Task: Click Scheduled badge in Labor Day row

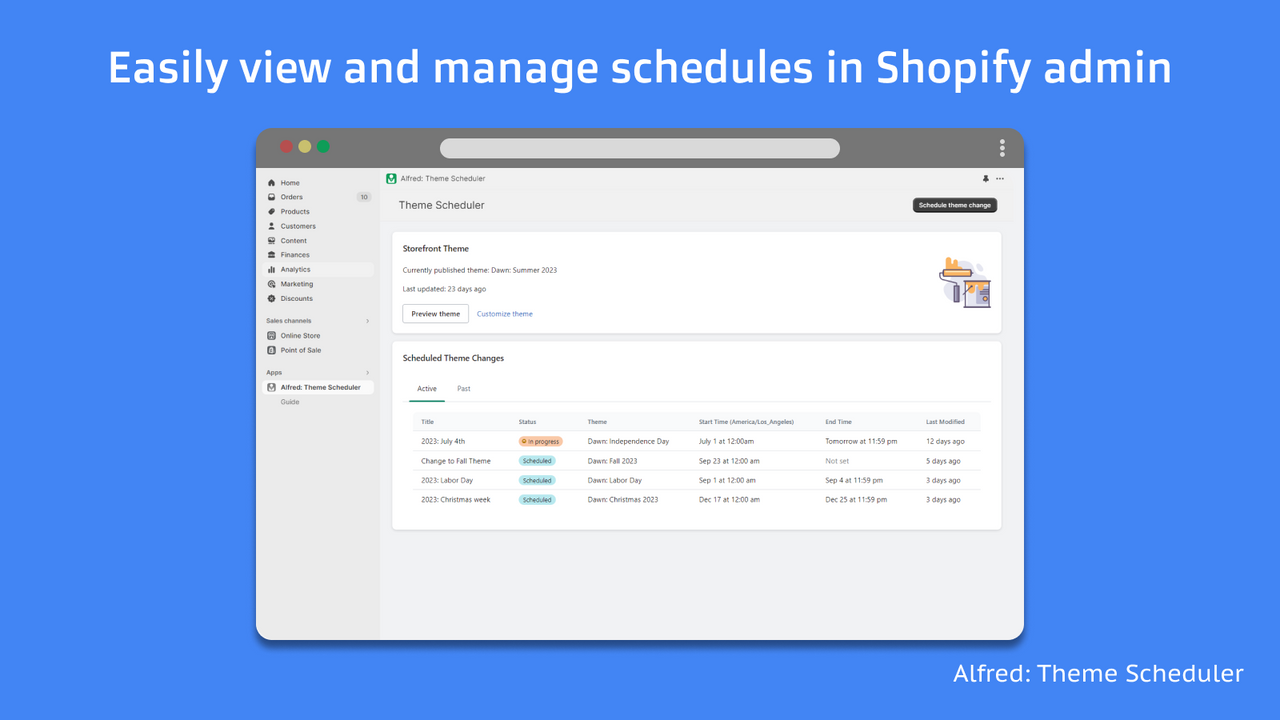Action: click(x=537, y=480)
